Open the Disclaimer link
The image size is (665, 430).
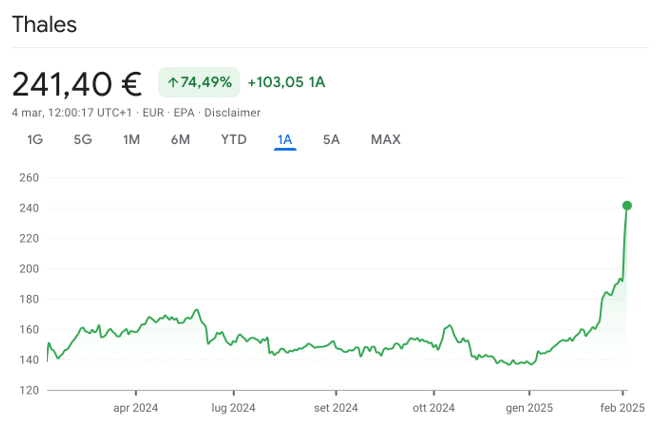point(232,113)
